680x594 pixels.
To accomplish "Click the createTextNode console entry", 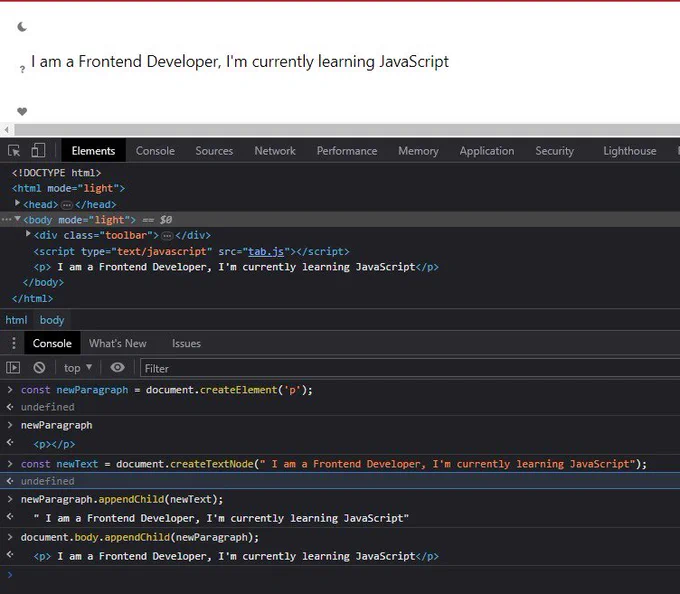I will click(x=333, y=464).
